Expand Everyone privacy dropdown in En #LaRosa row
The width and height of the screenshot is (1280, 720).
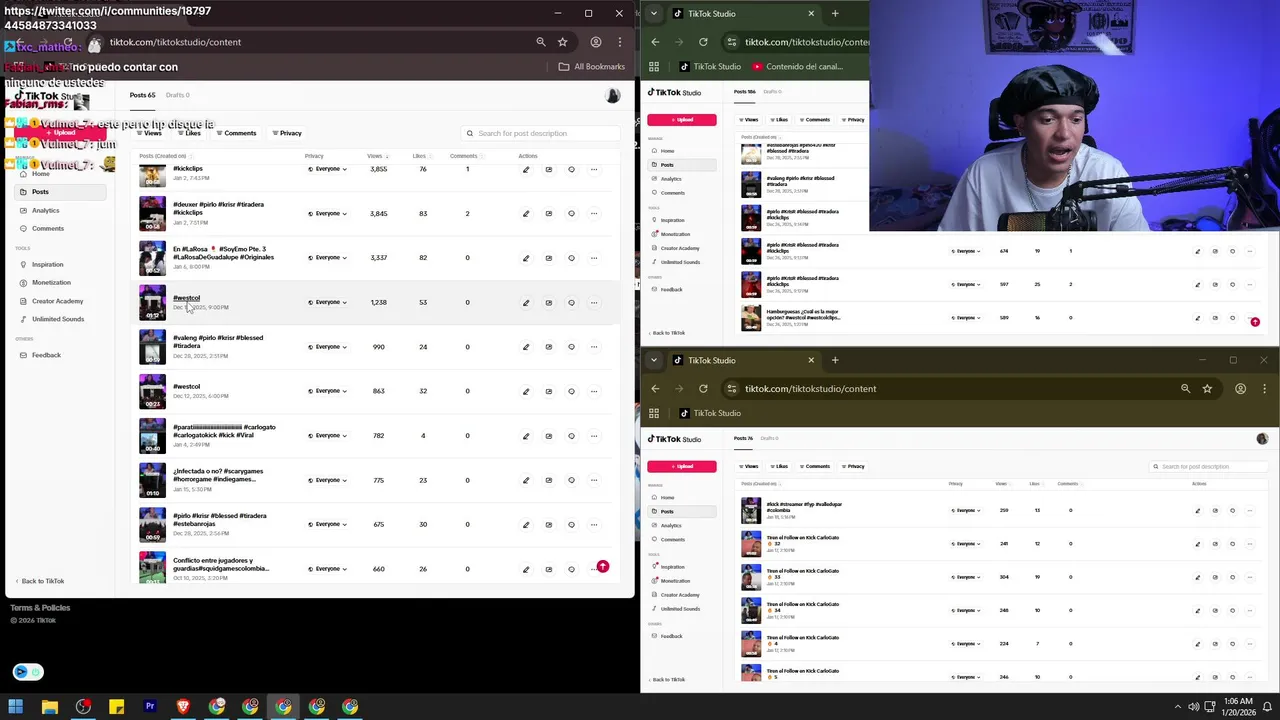tap(327, 258)
